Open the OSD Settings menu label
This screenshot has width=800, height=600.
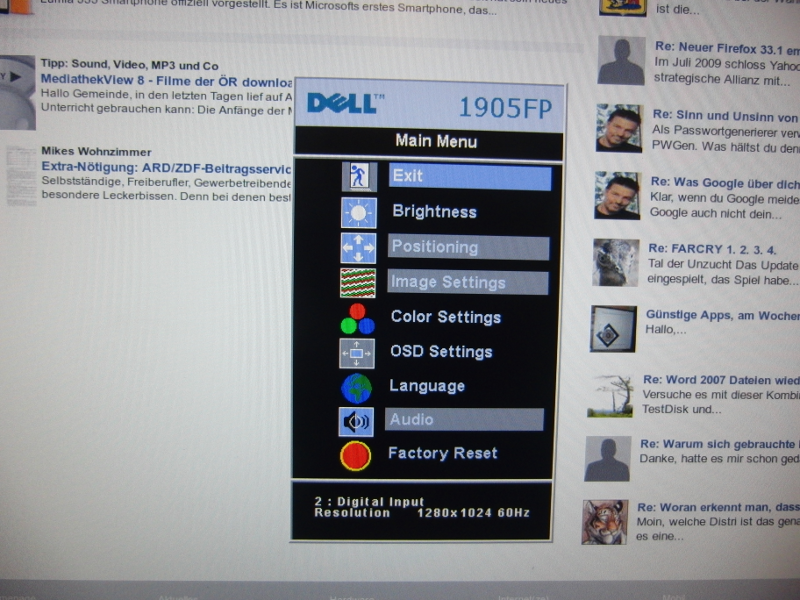point(441,351)
